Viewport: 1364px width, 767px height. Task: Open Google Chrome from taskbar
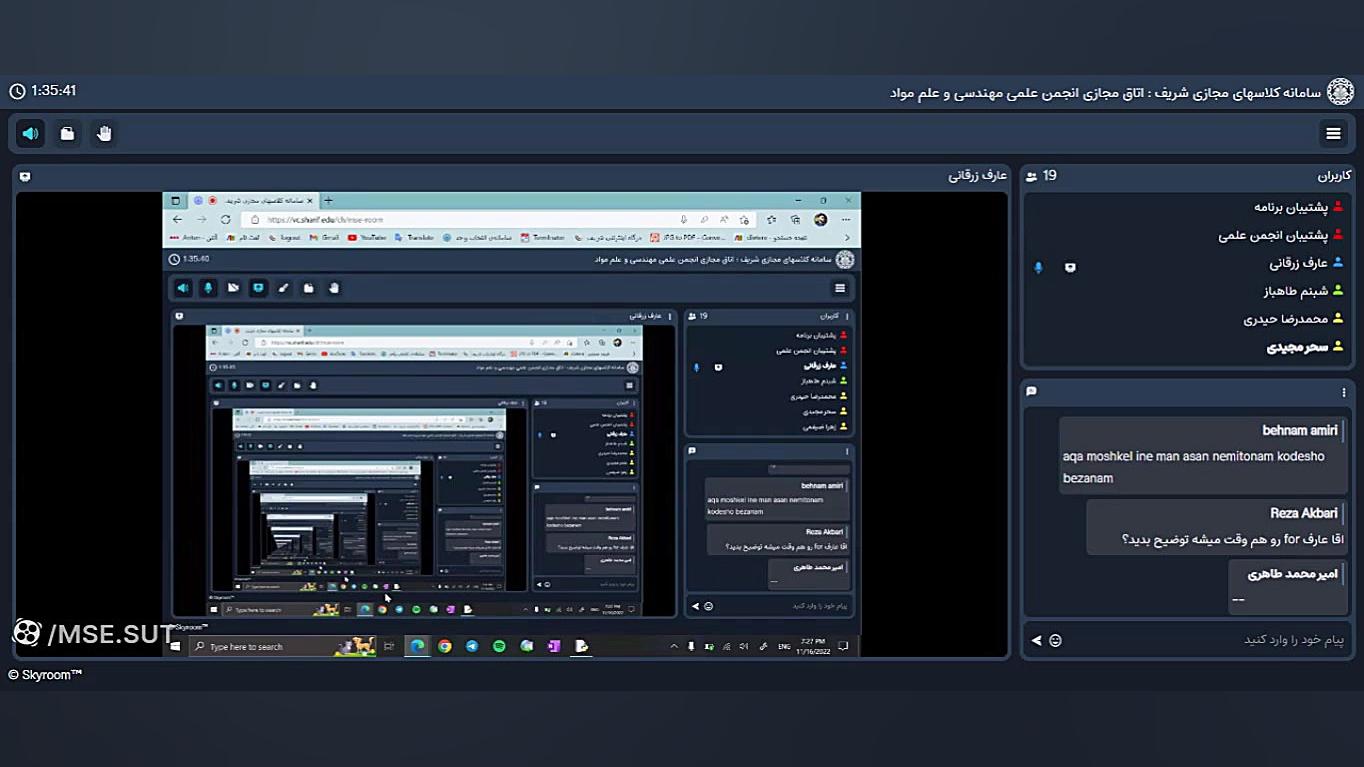(x=445, y=646)
